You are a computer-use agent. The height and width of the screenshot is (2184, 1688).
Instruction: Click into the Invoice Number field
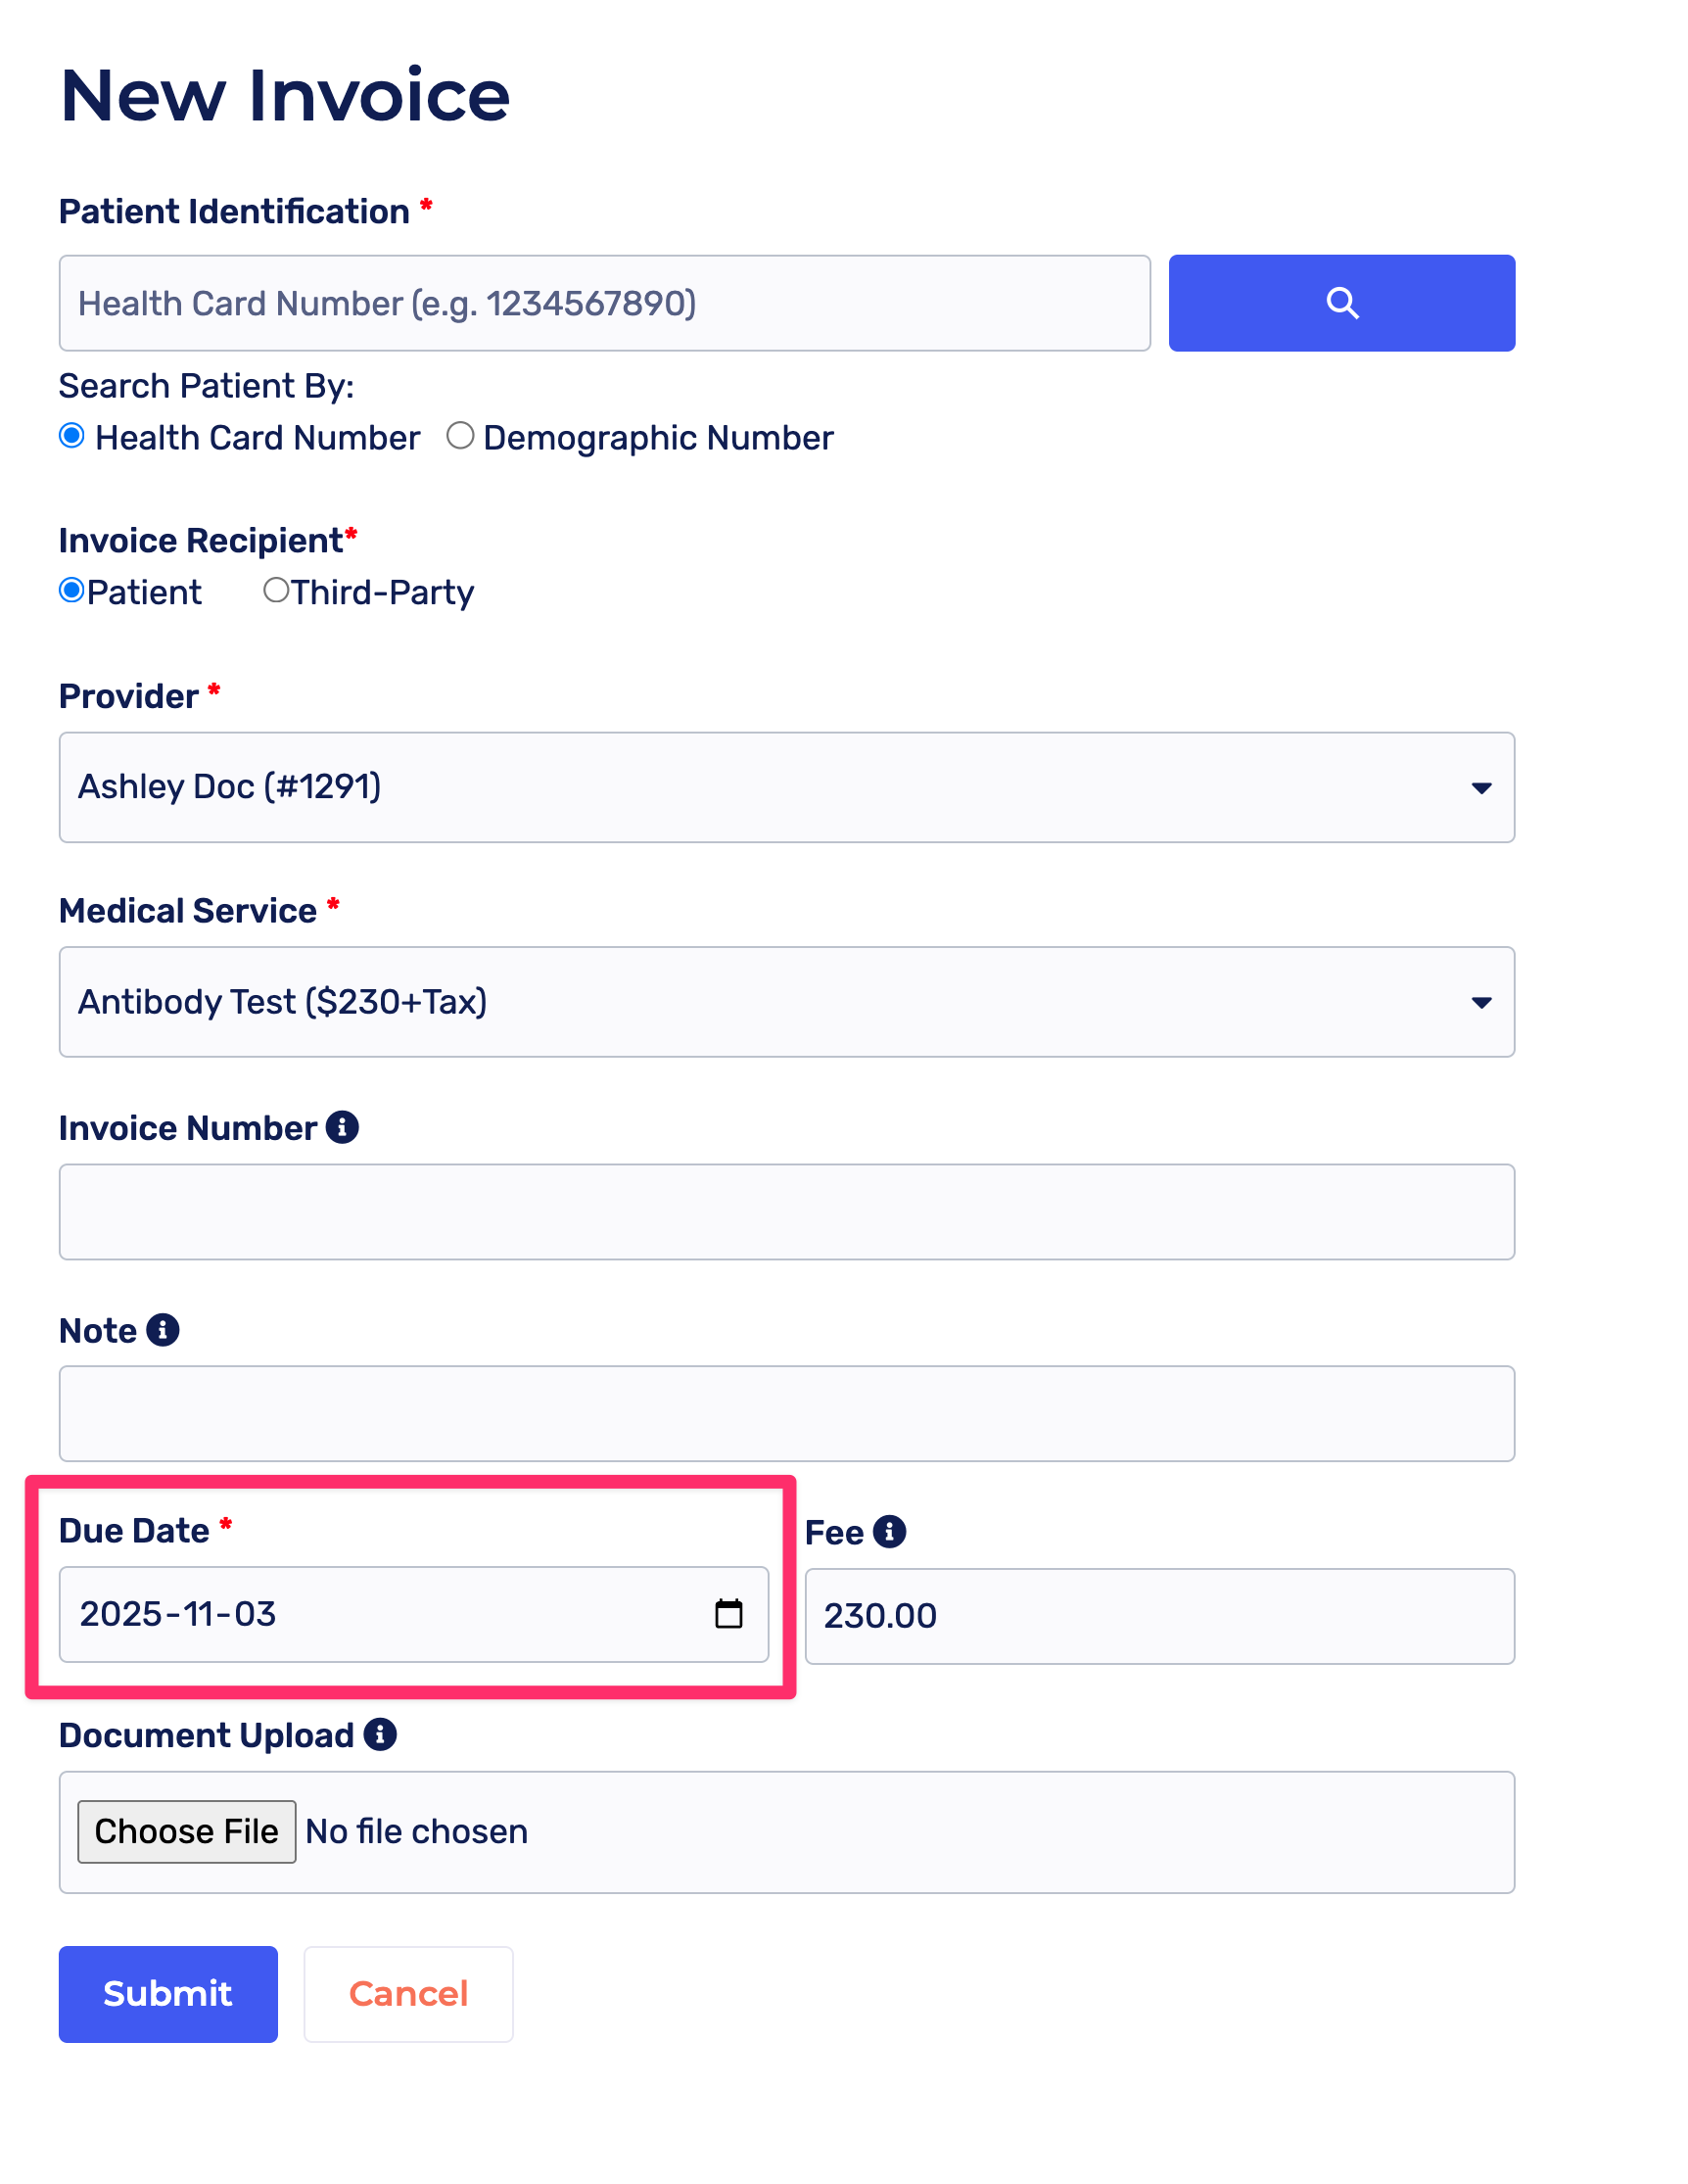[786, 1211]
